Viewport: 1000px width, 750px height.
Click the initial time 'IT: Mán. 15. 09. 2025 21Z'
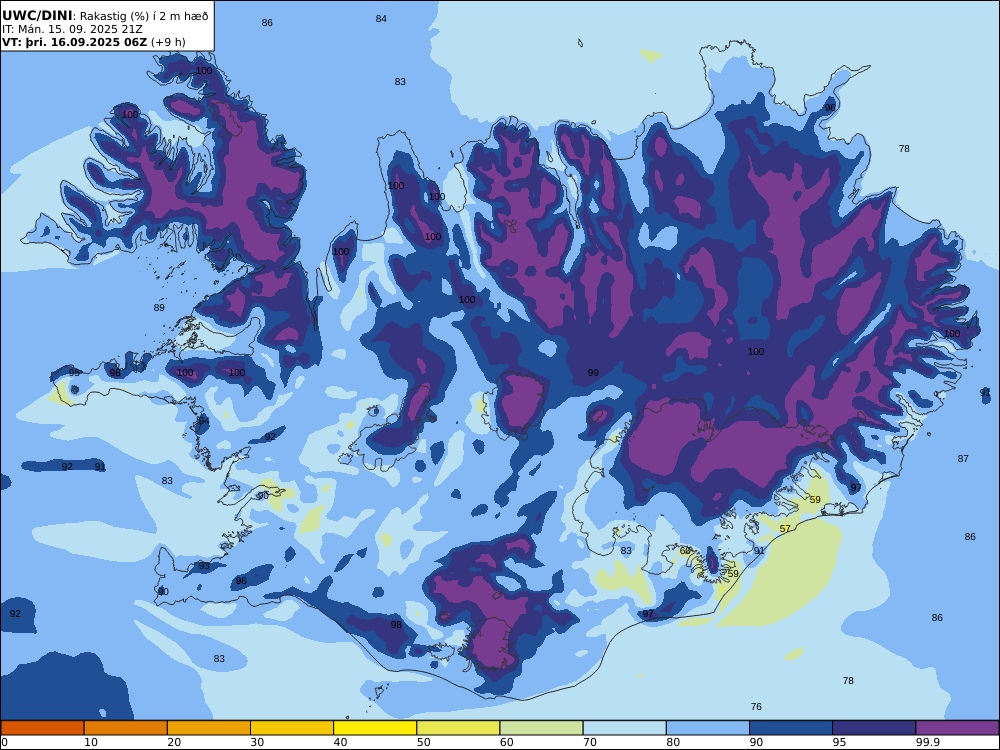click(72, 29)
